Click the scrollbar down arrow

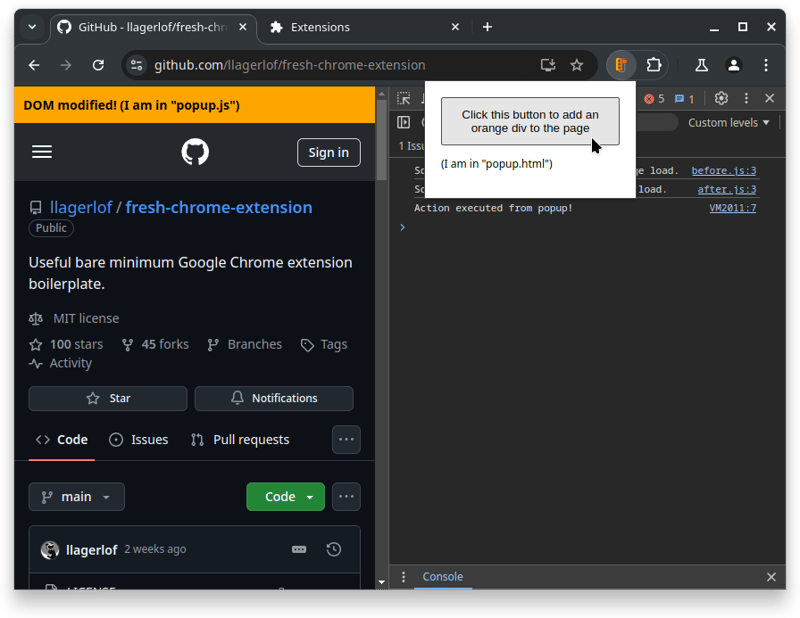click(381, 582)
